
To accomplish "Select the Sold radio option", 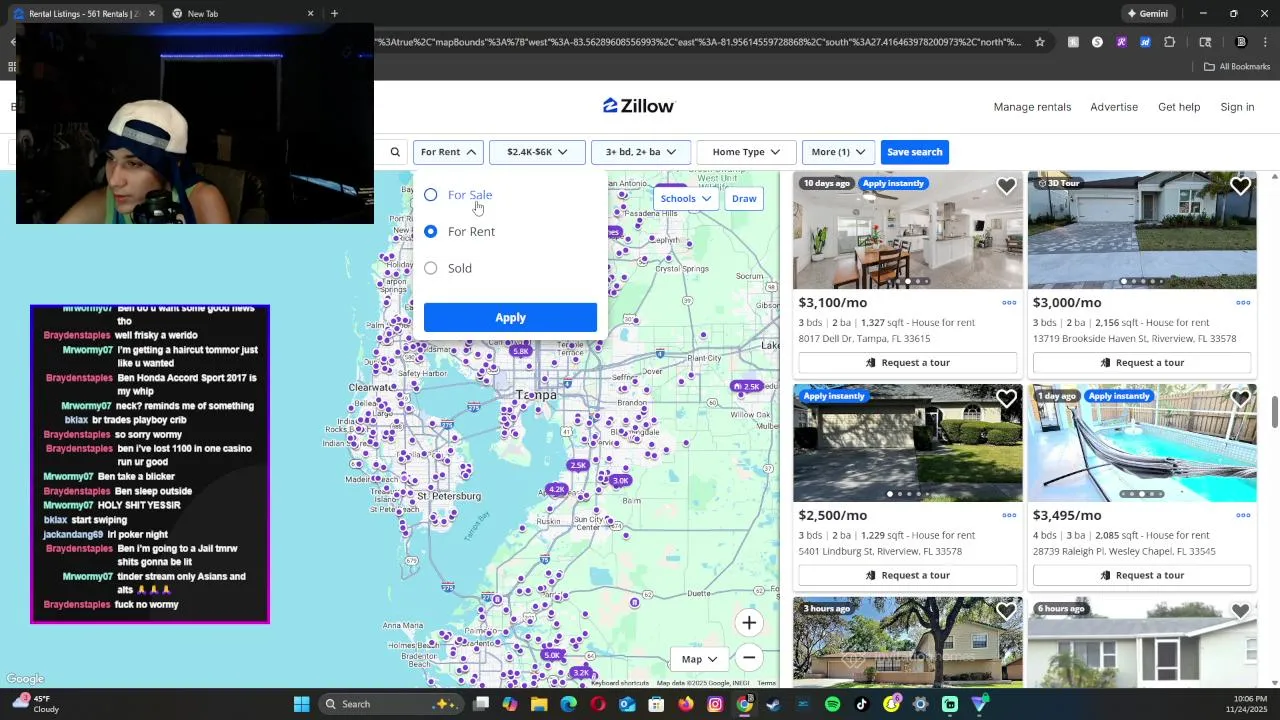I will click(x=431, y=268).
